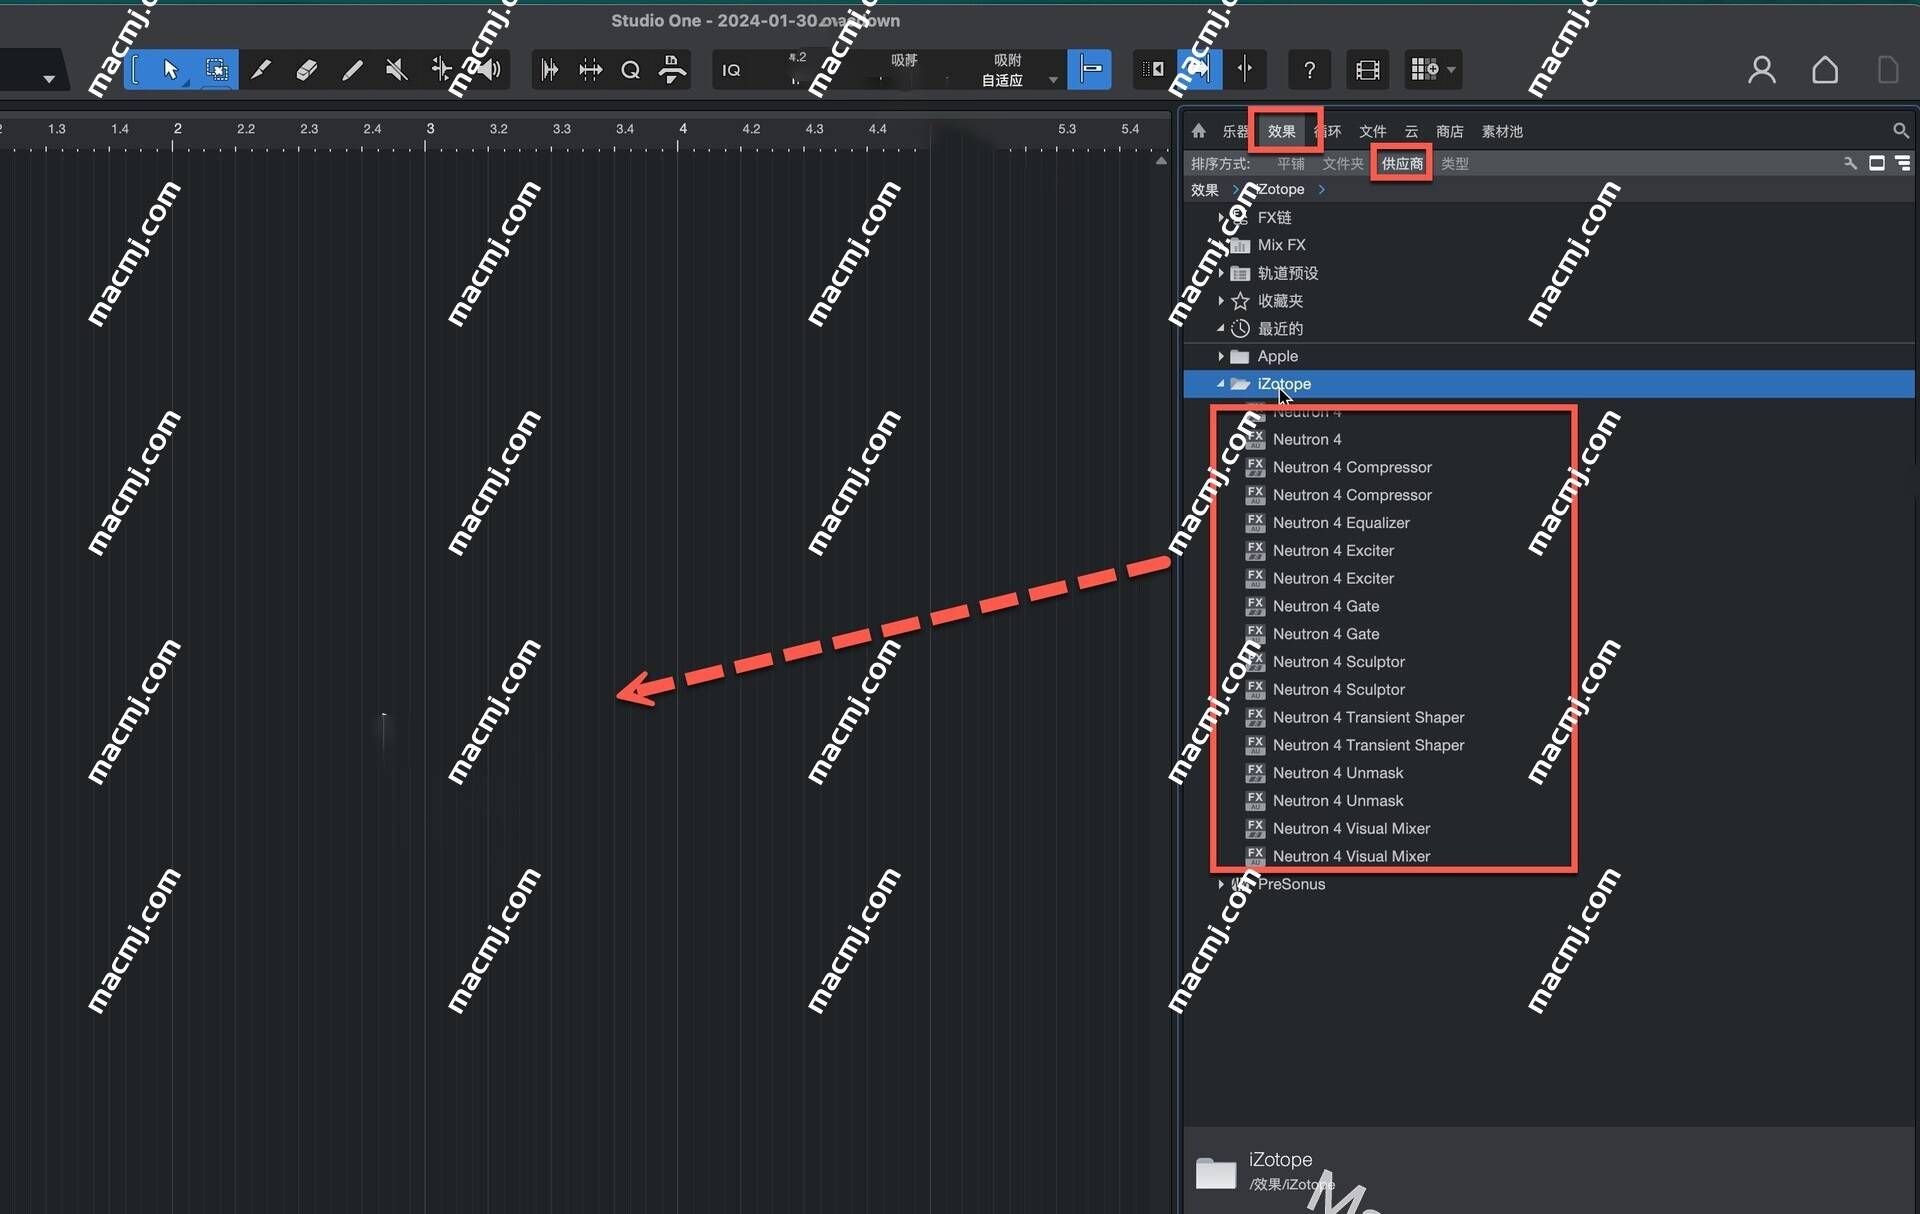Toggle the blue Snap button
Image resolution: width=1920 pixels, height=1214 pixels.
click(x=1089, y=69)
